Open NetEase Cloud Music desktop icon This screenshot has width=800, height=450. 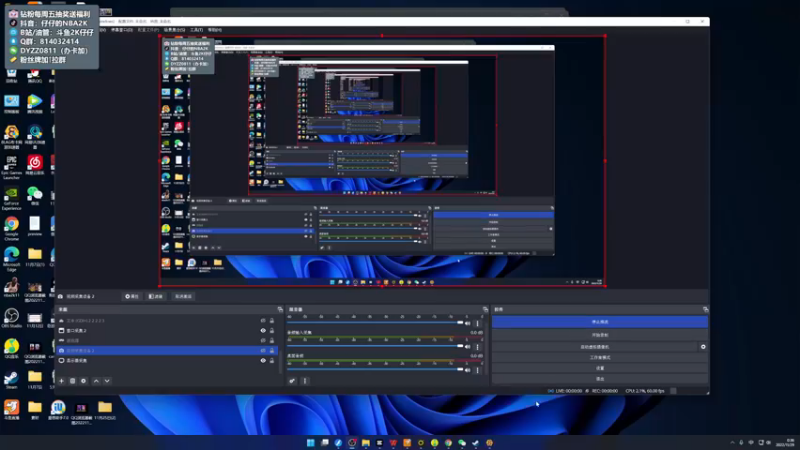point(35,166)
